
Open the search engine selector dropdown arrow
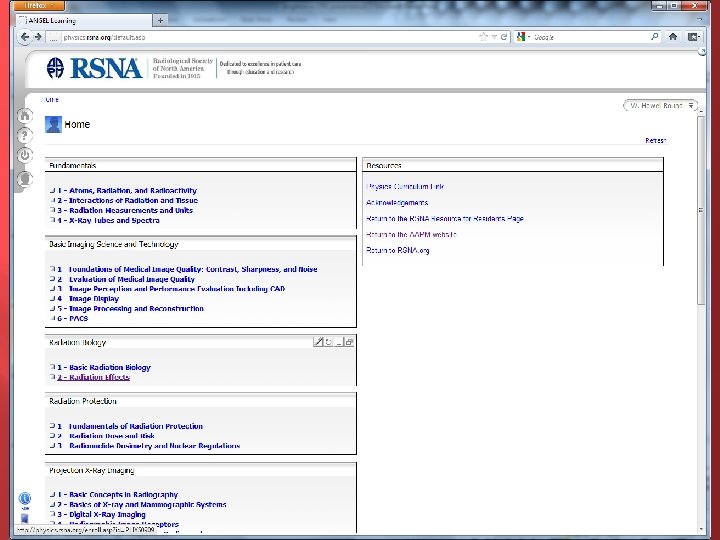[x=529, y=37]
